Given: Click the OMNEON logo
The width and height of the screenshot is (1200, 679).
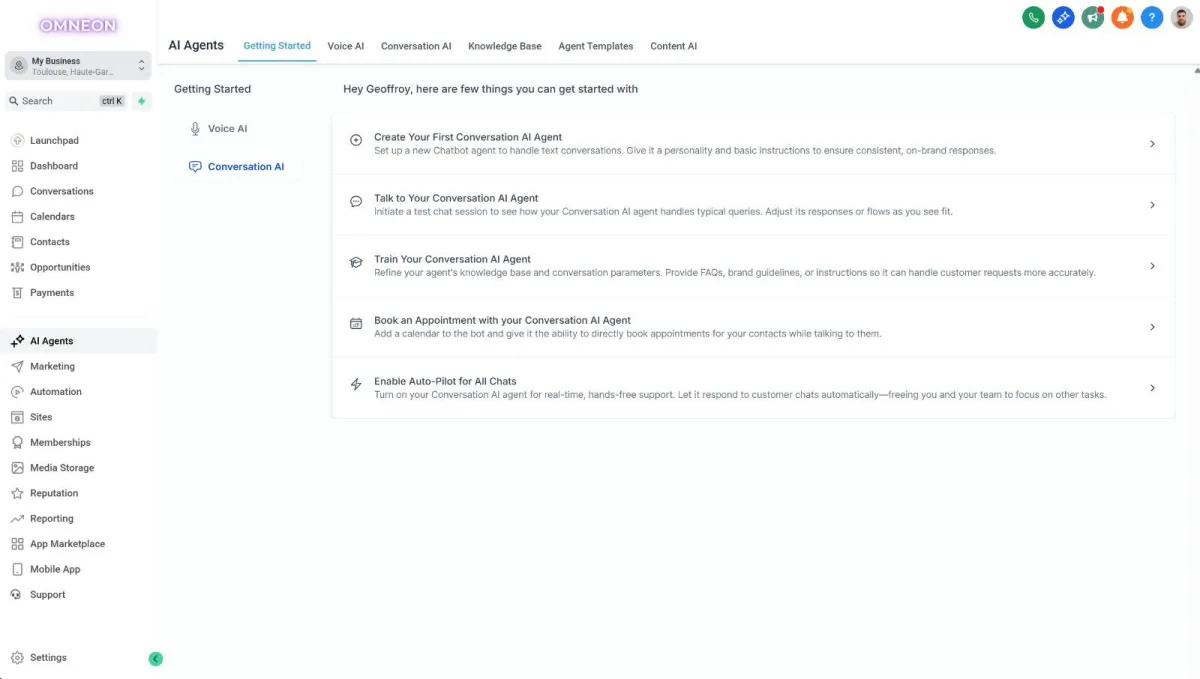Looking at the screenshot, I should [78, 25].
